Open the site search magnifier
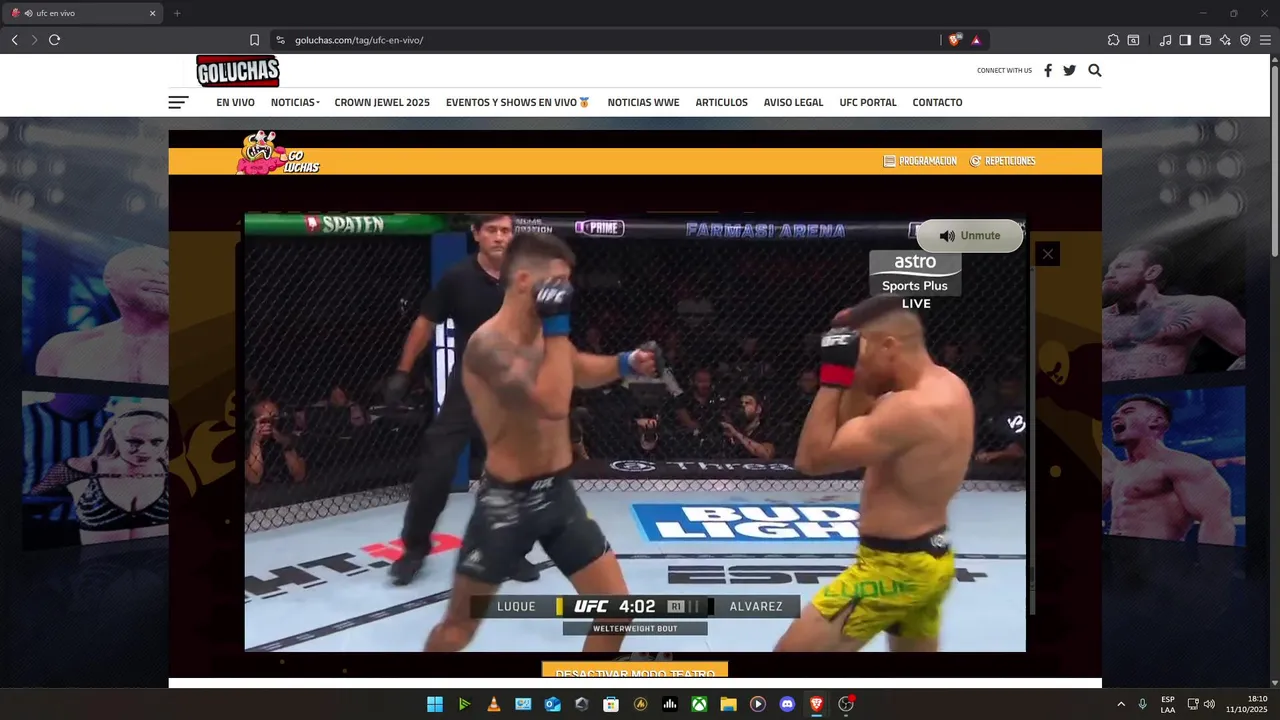Image resolution: width=1280 pixels, height=720 pixels. (1094, 70)
